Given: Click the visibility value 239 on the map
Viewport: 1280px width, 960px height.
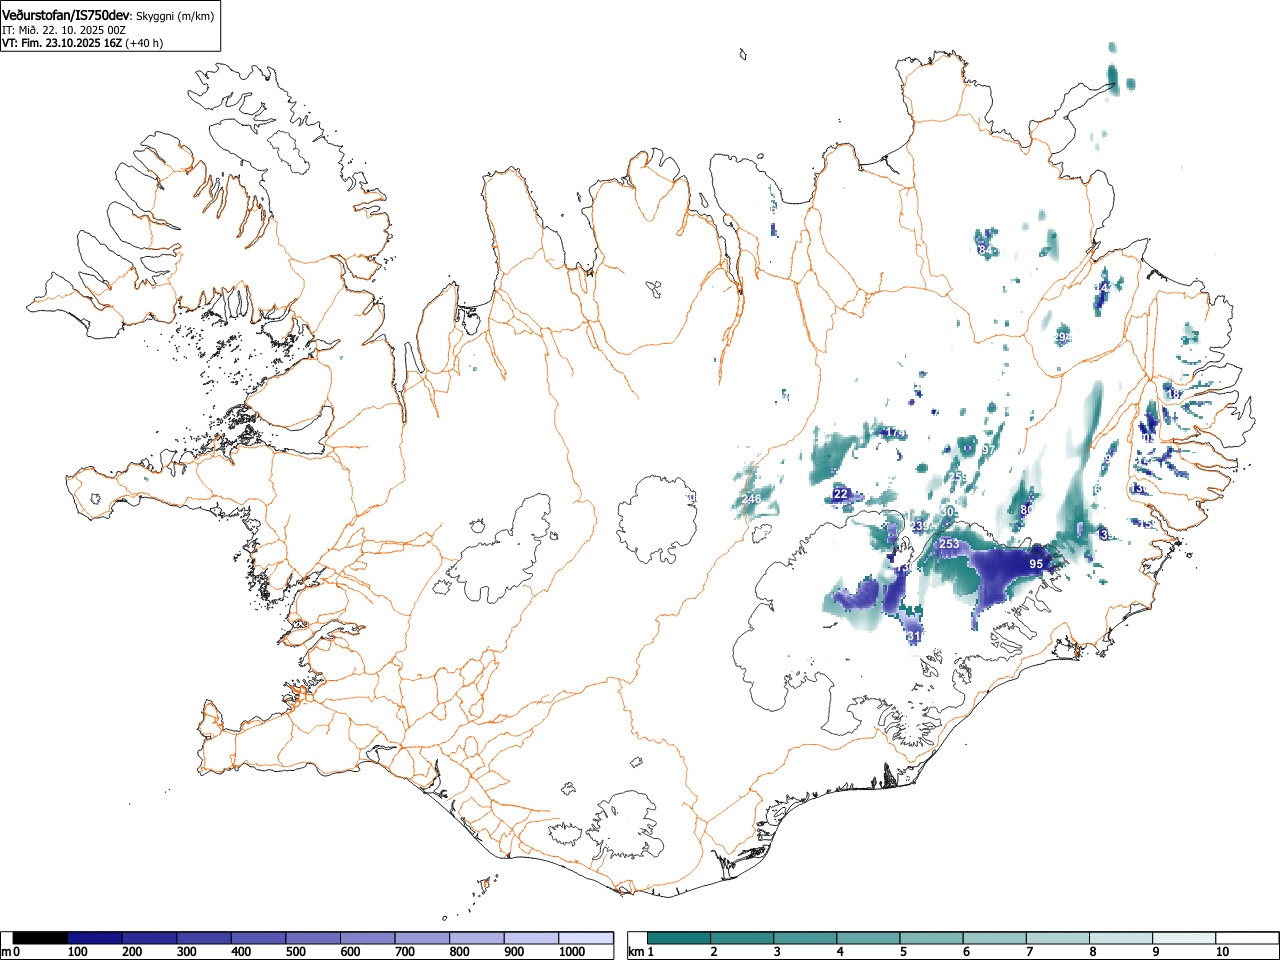Looking at the screenshot, I should (x=921, y=526).
